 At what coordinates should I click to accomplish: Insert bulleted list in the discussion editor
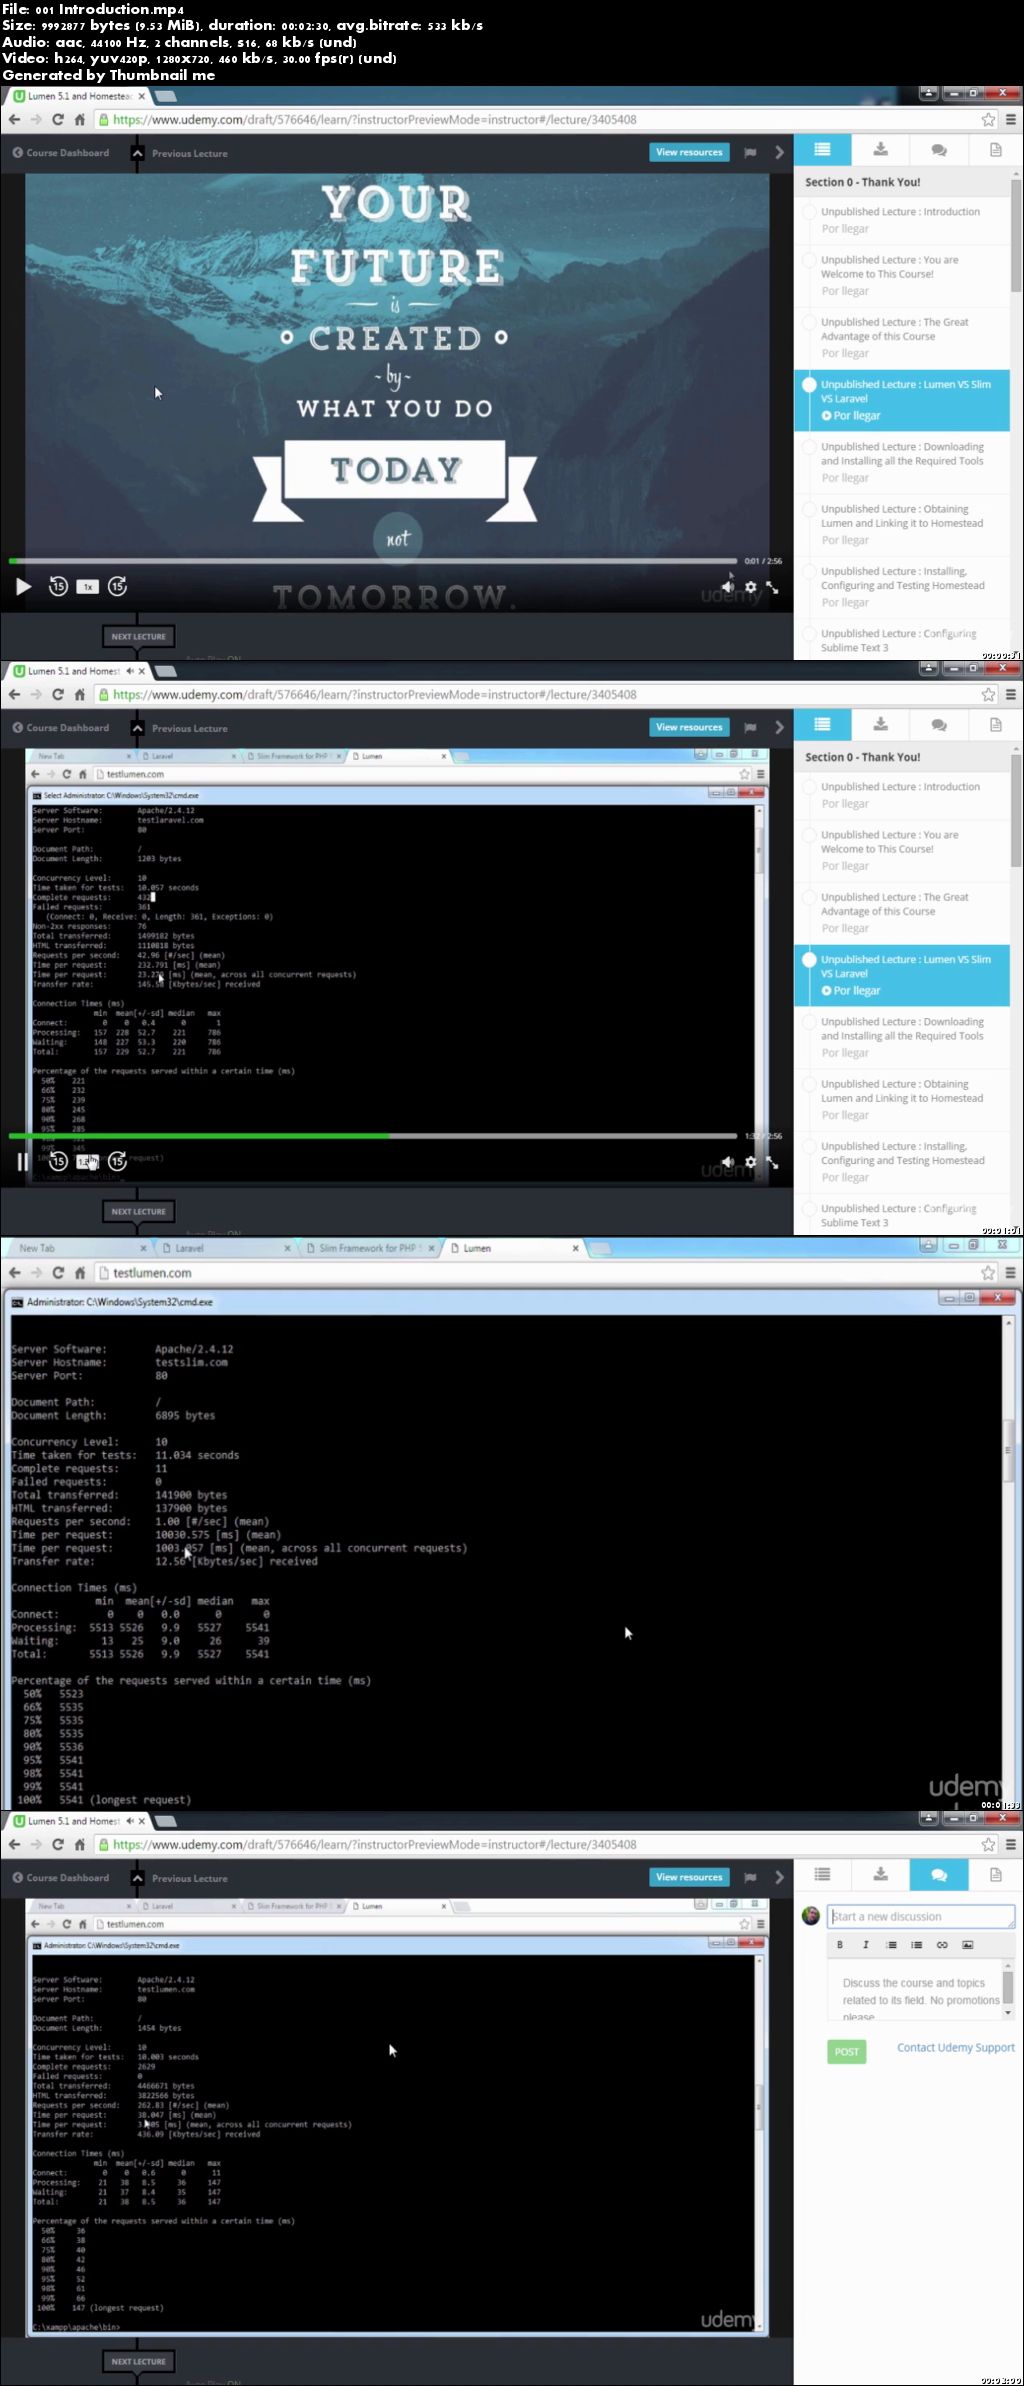pos(916,1944)
